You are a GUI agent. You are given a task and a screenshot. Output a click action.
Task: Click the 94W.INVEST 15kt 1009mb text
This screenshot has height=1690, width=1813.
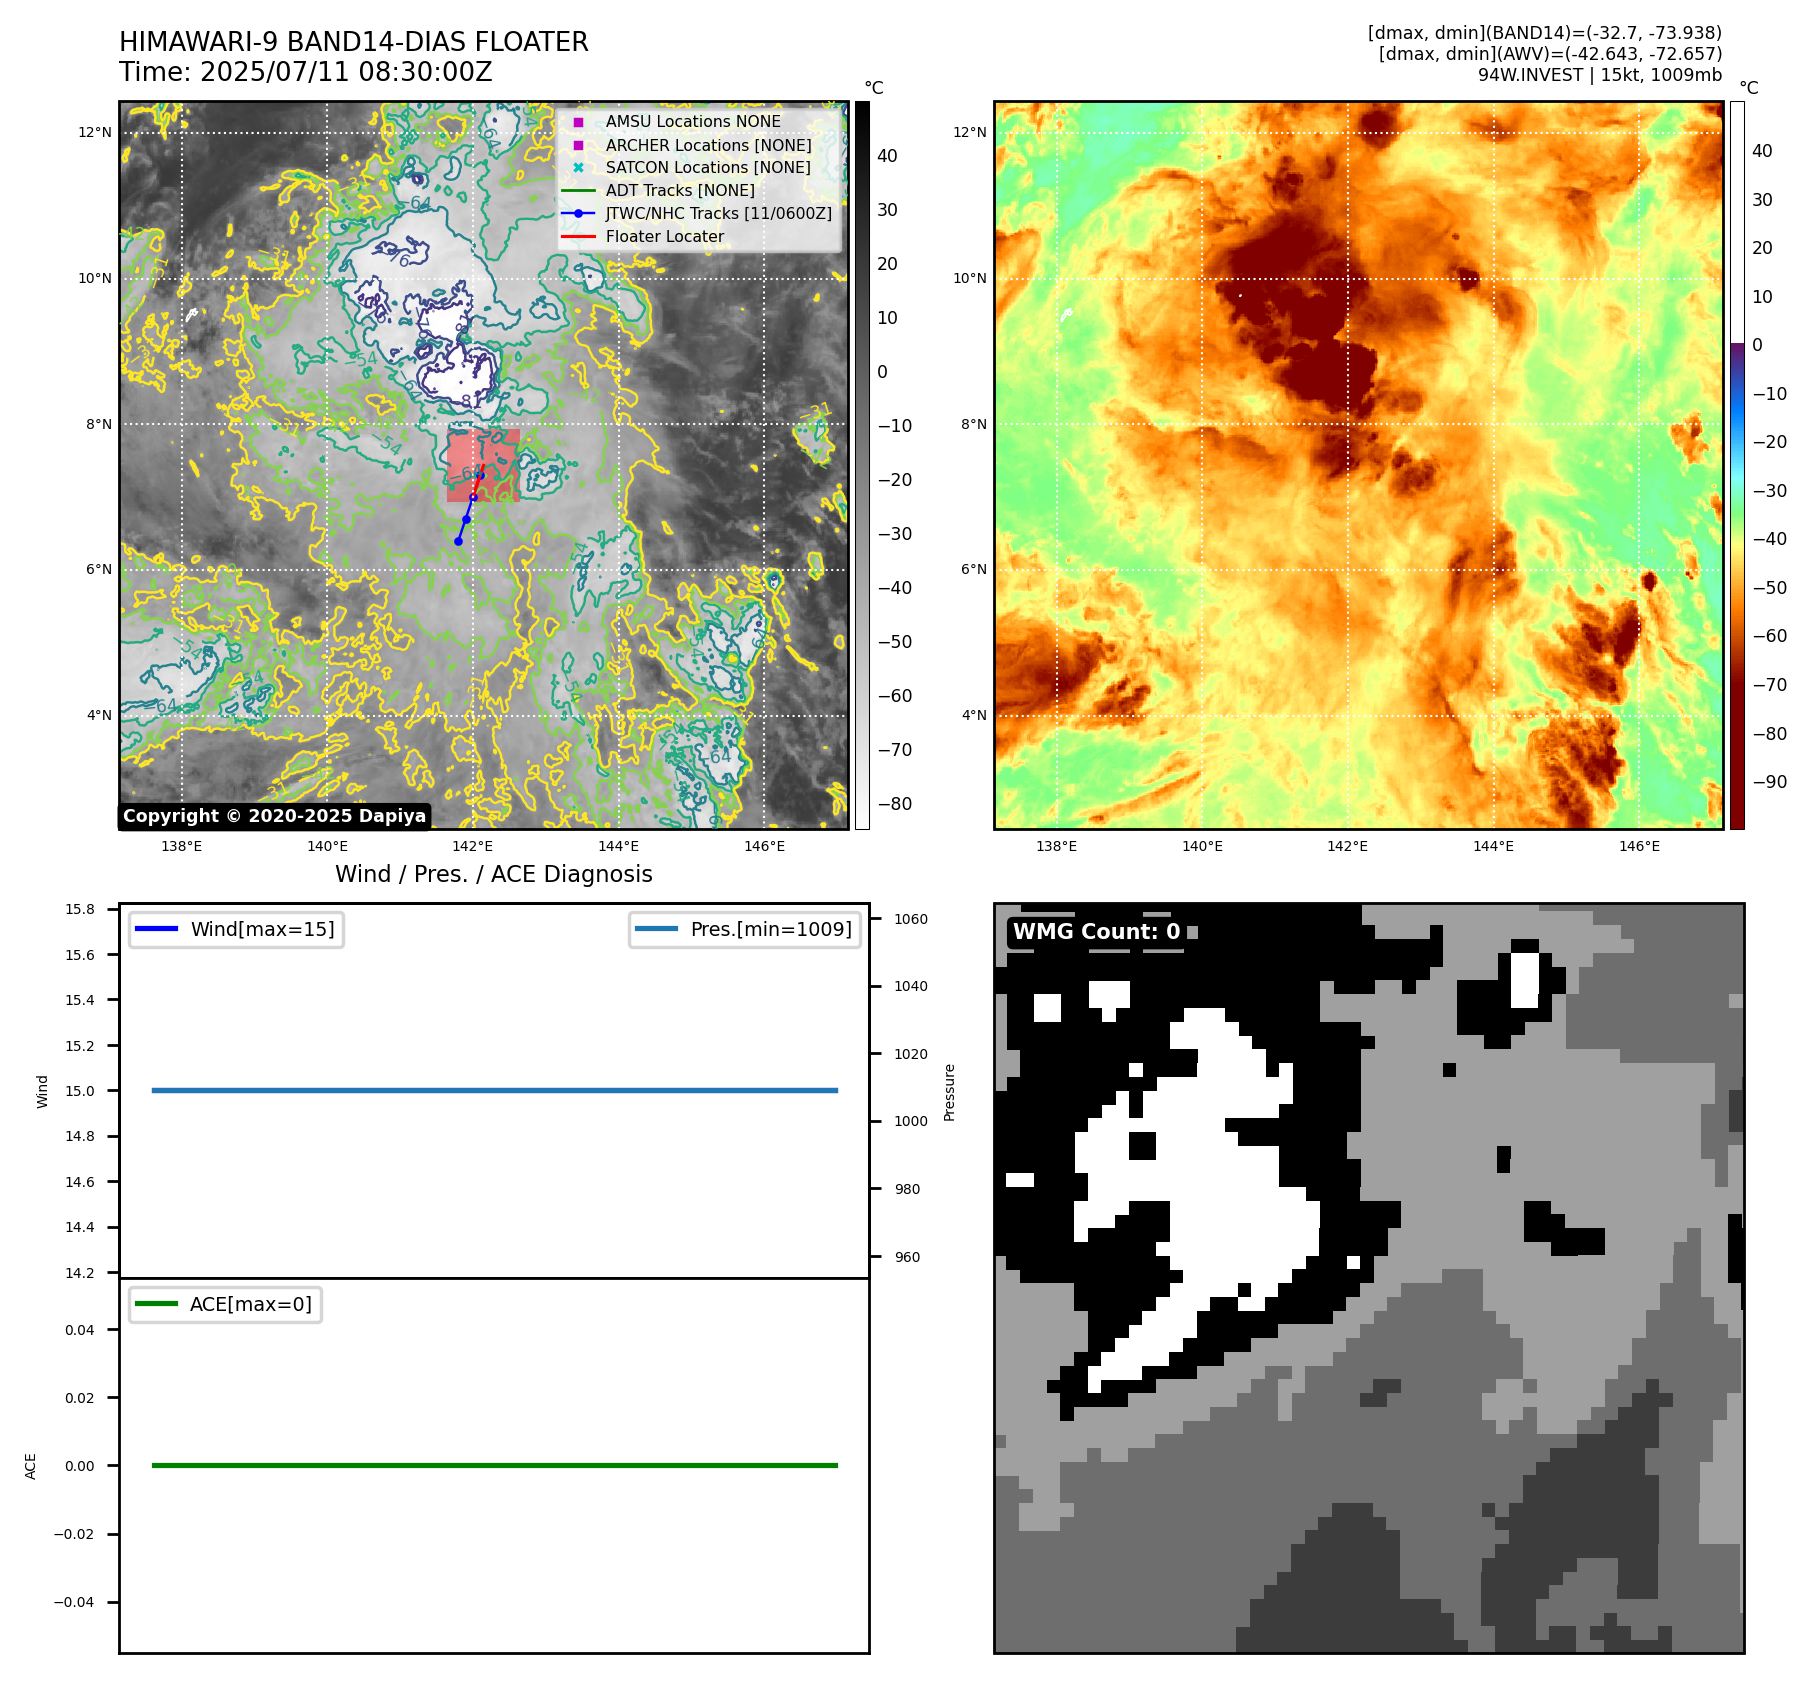(x=1600, y=75)
